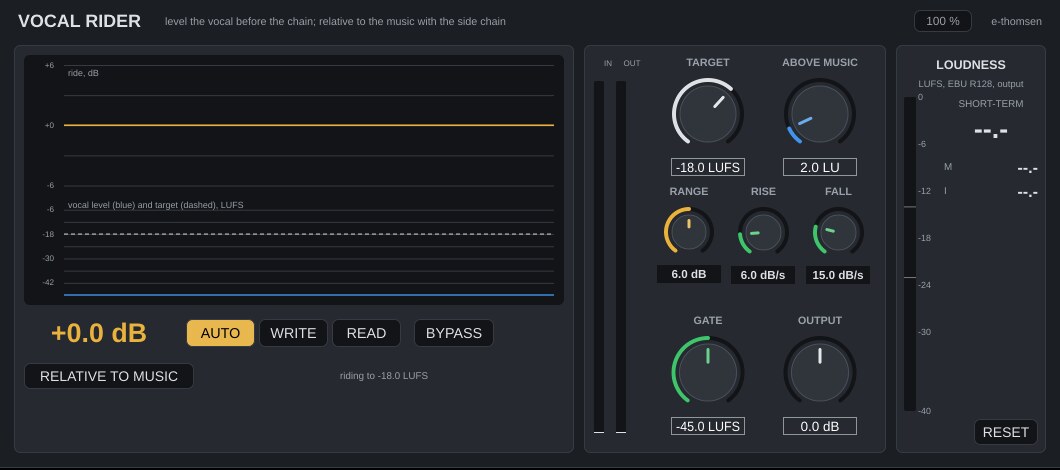Edit the -18.0 LUFS target field
1060x470 pixels.
708,167
